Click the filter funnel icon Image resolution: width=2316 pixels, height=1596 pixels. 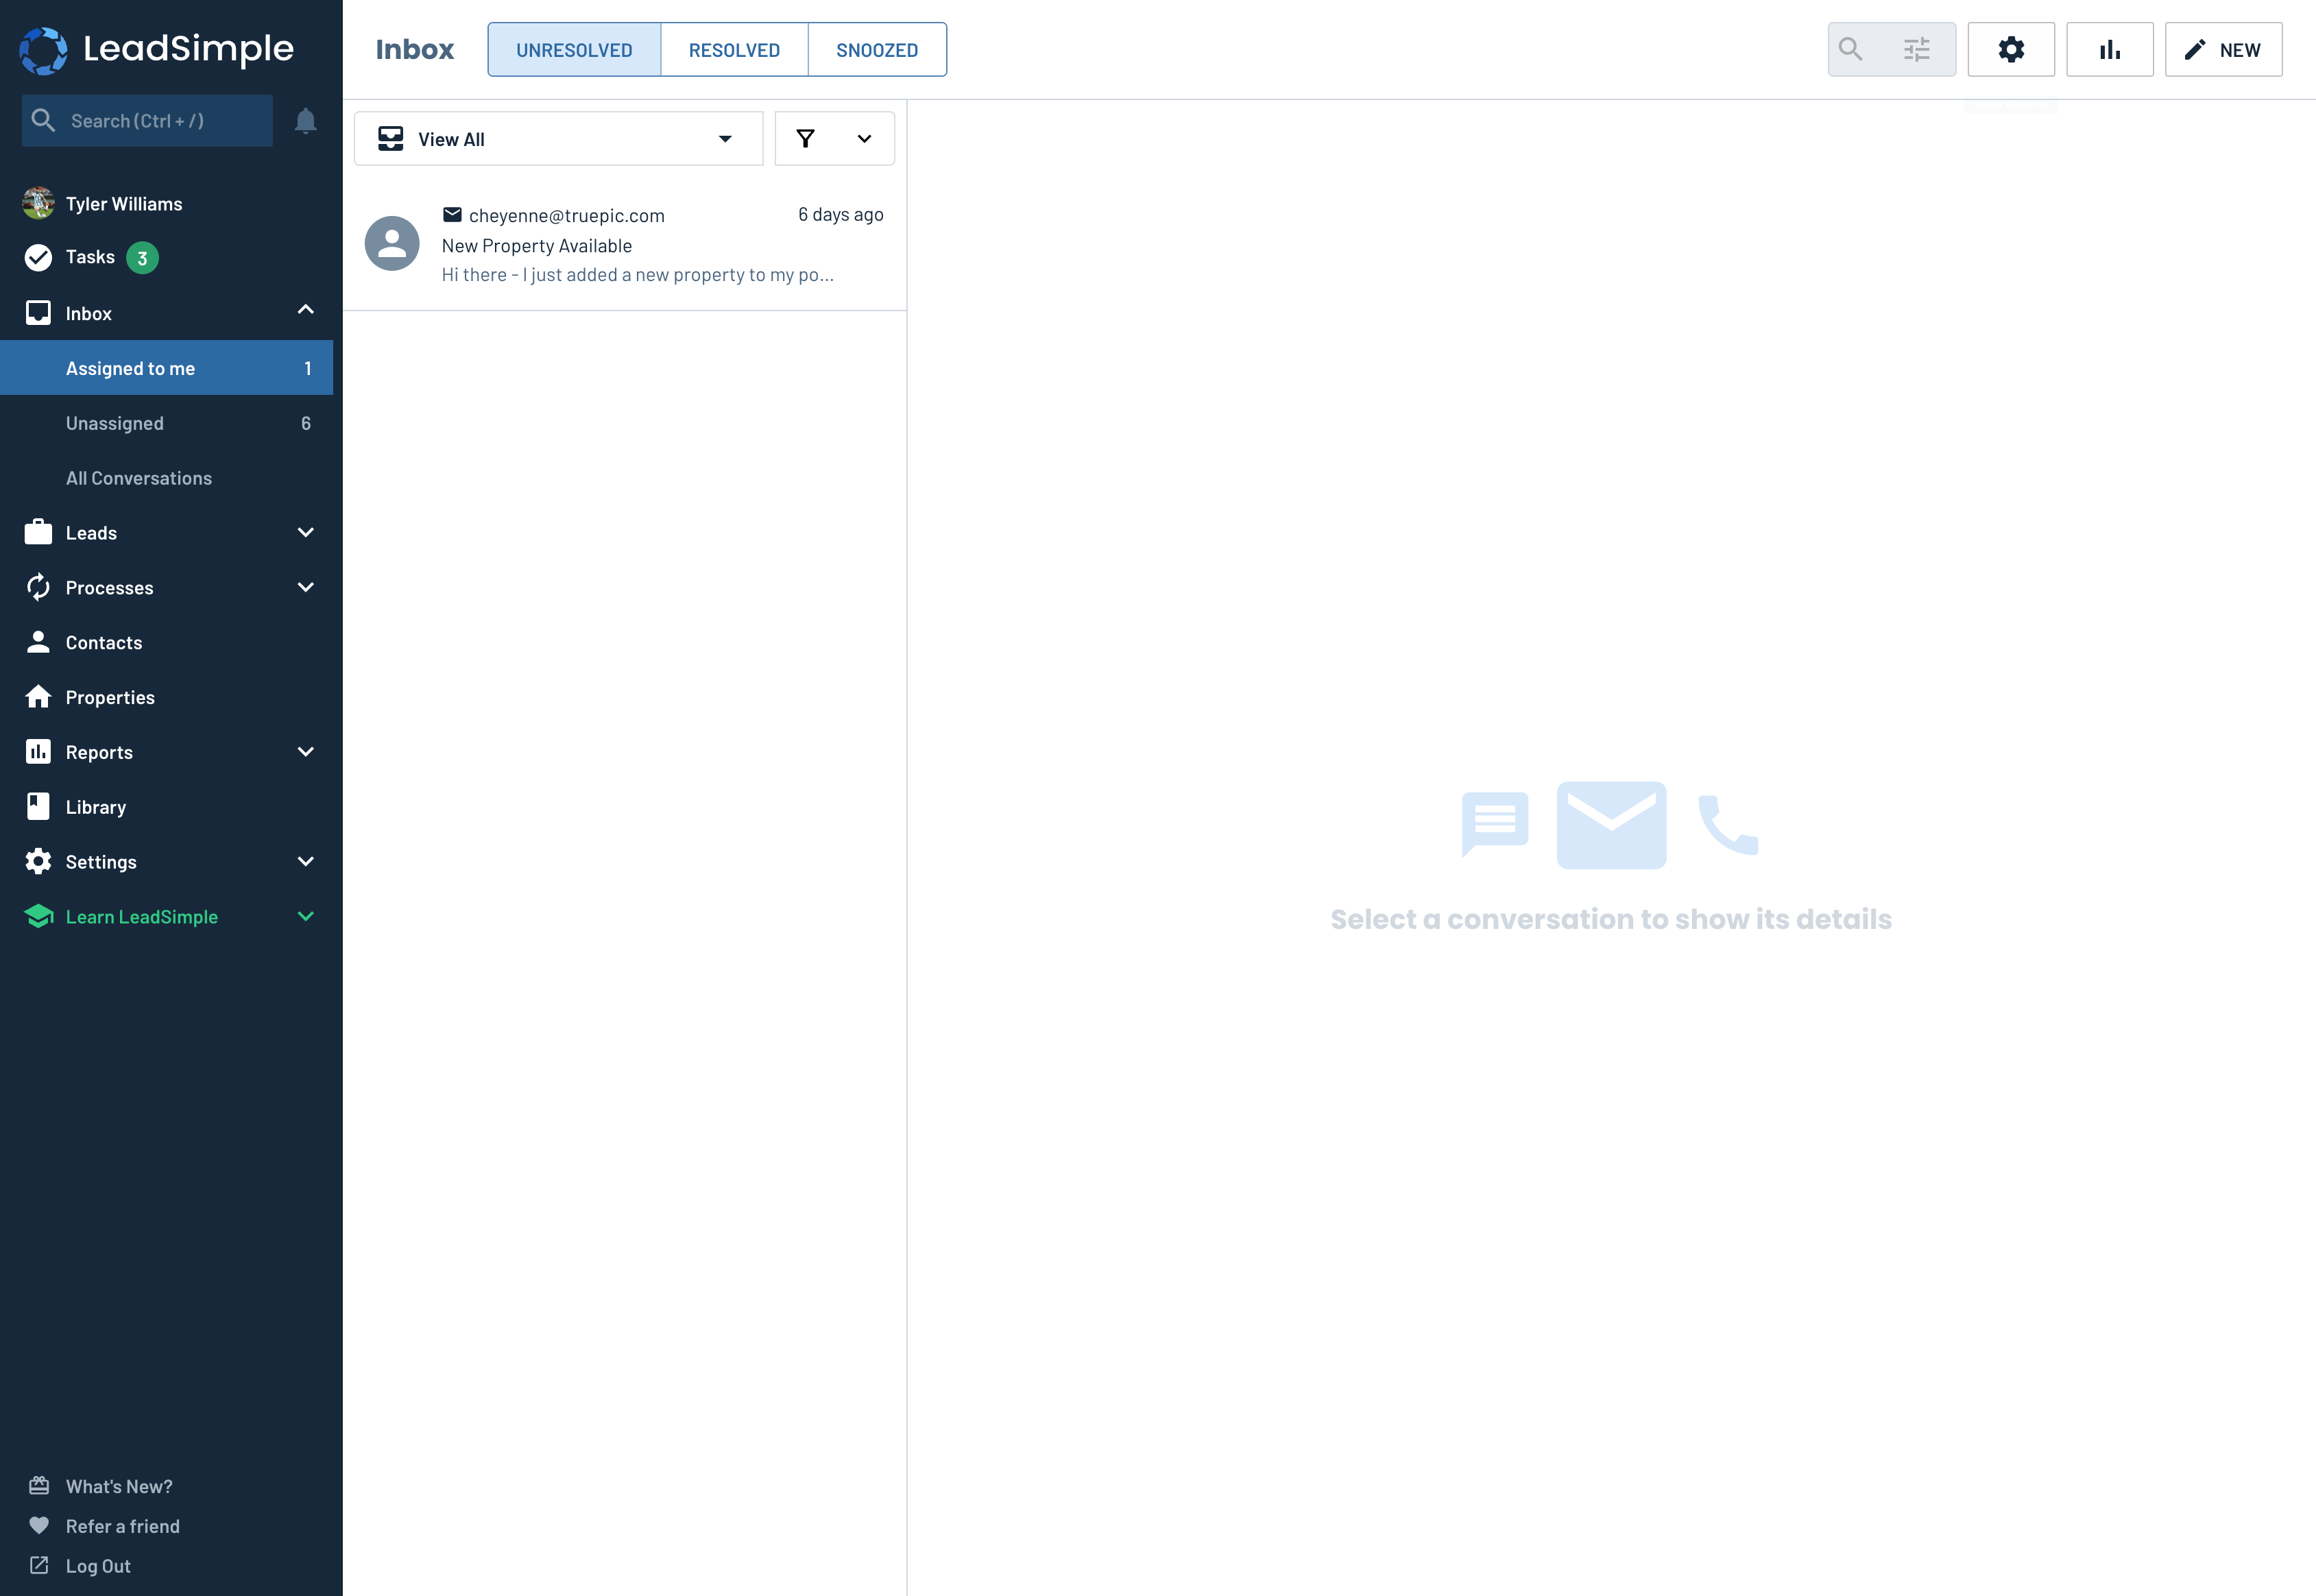806,137
